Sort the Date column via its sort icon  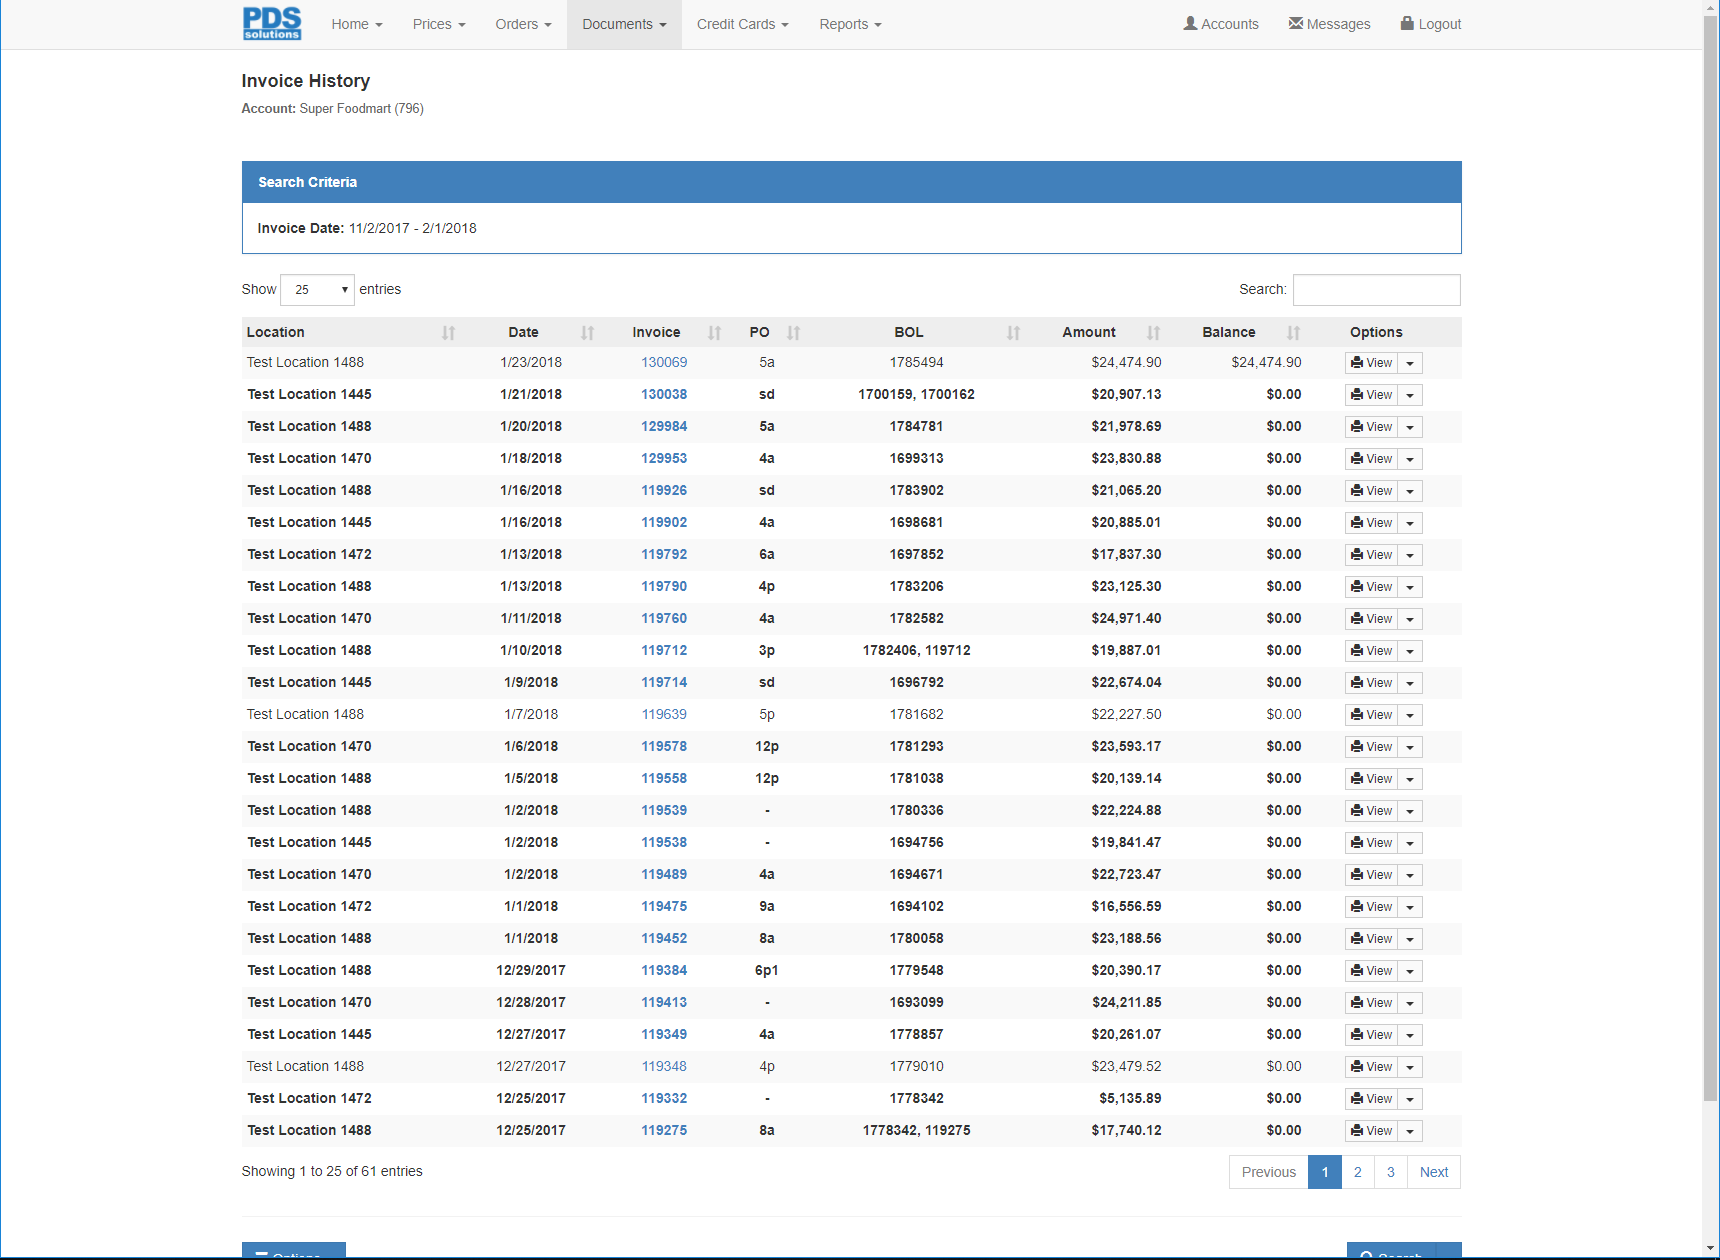[x=588, y=332]
